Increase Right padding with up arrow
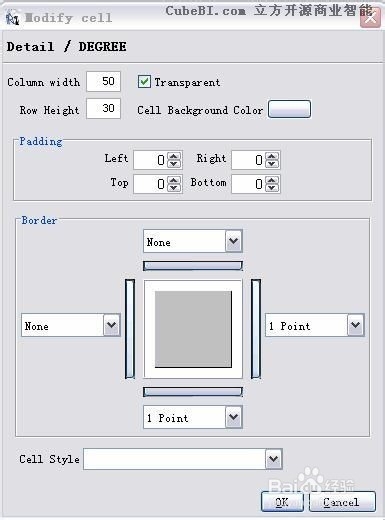 pyautogui.click(x=272, y=156)
